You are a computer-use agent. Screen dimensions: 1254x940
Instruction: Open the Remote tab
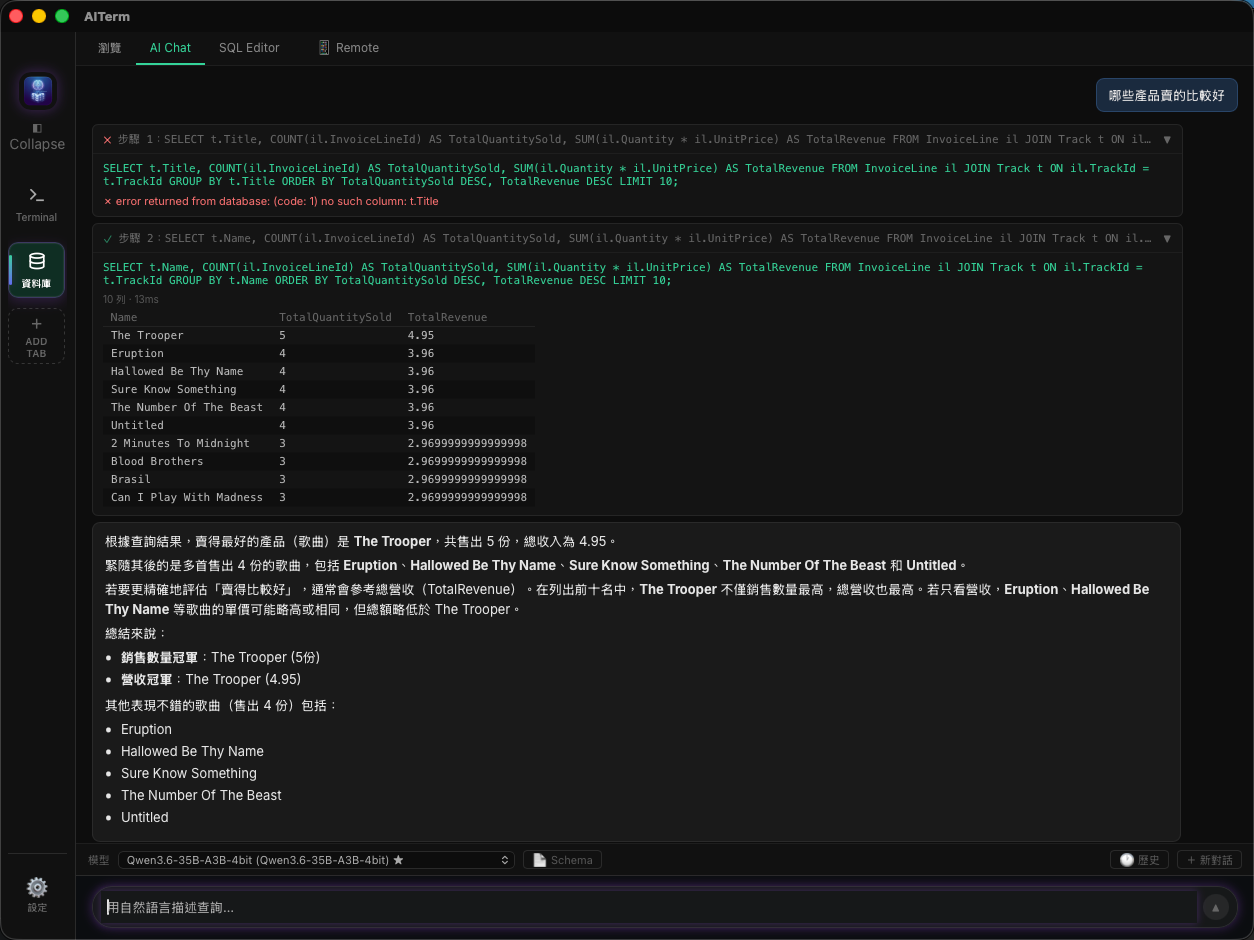[x=348, y=48]
